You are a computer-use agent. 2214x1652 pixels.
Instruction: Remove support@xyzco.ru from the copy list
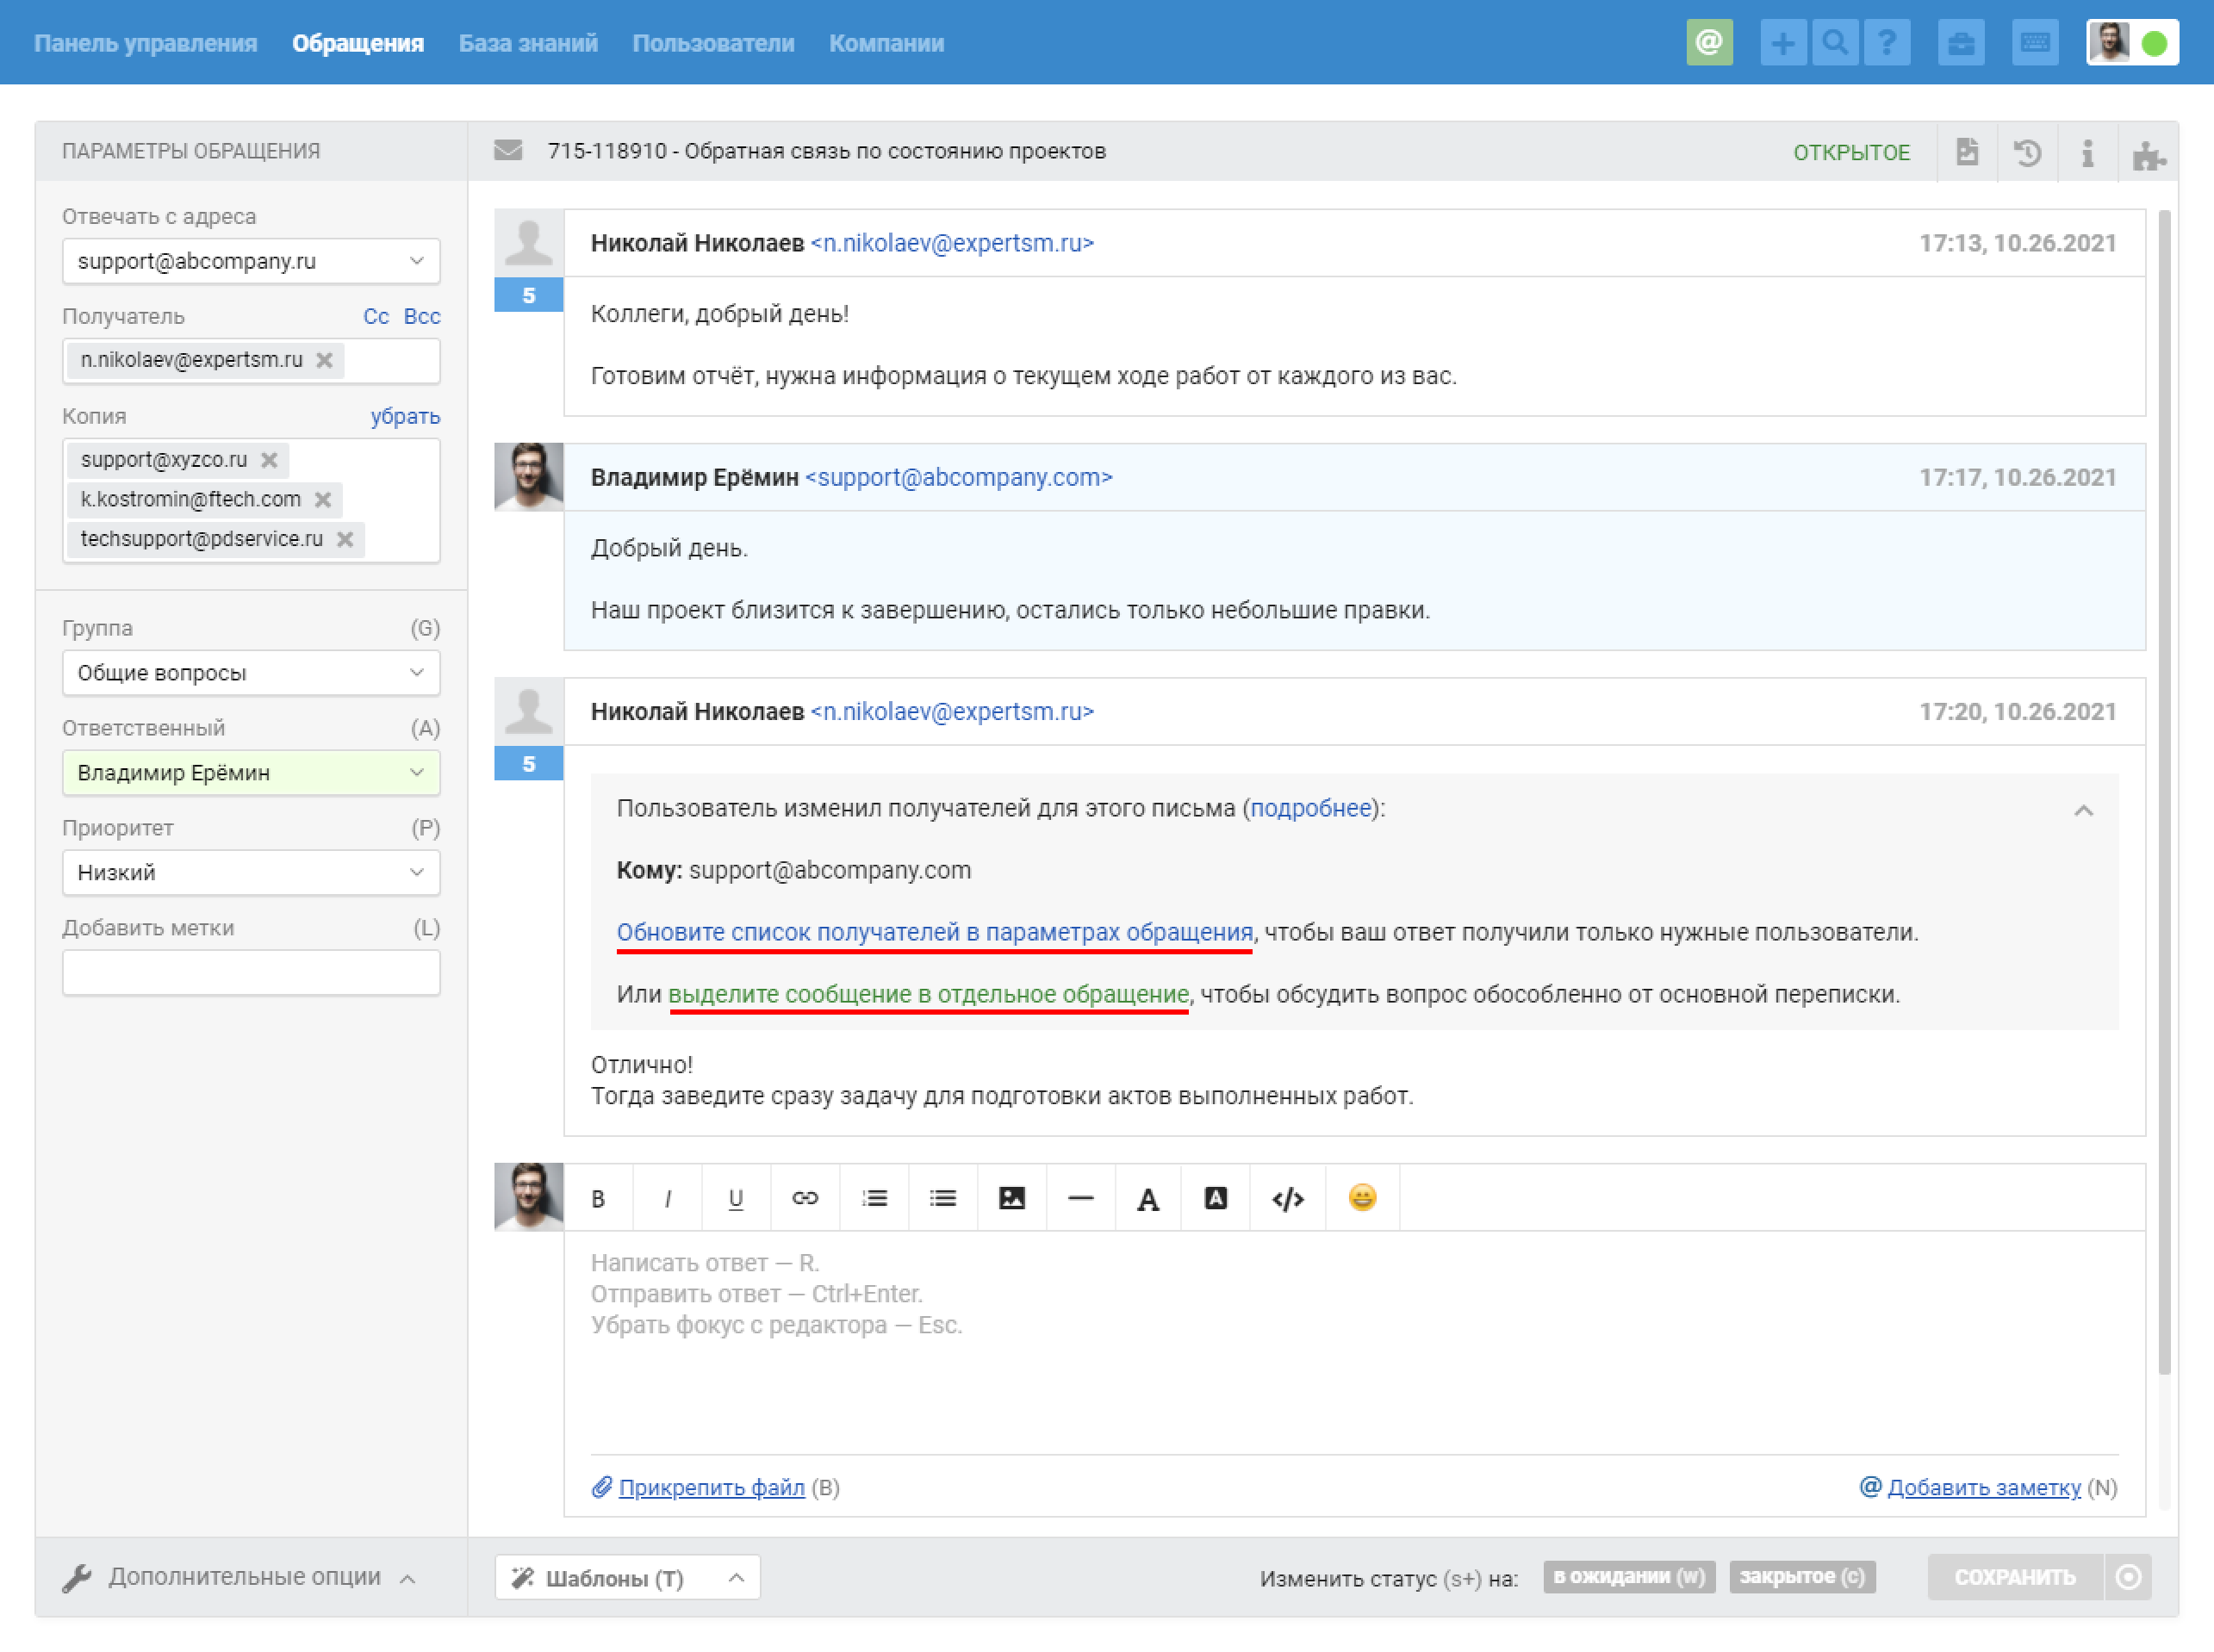point(269,460)
